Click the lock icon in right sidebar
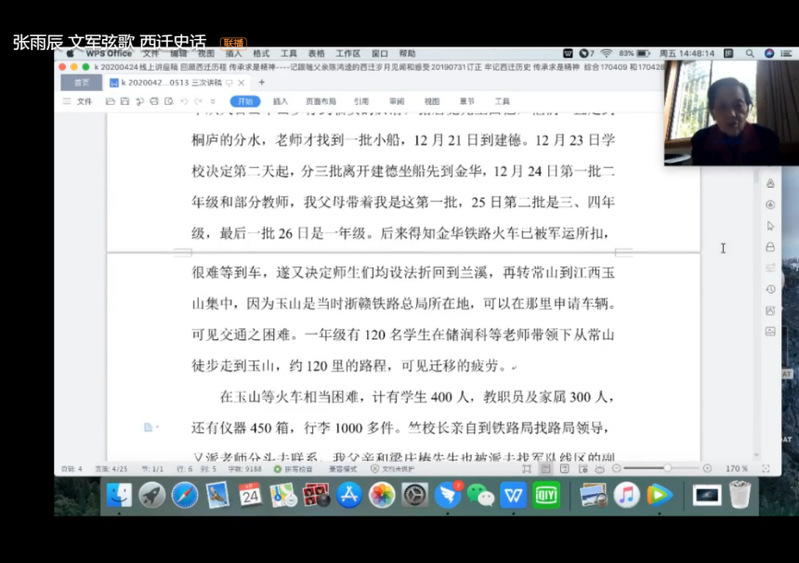This screenshot has height=563, width=799. [770, 246]
